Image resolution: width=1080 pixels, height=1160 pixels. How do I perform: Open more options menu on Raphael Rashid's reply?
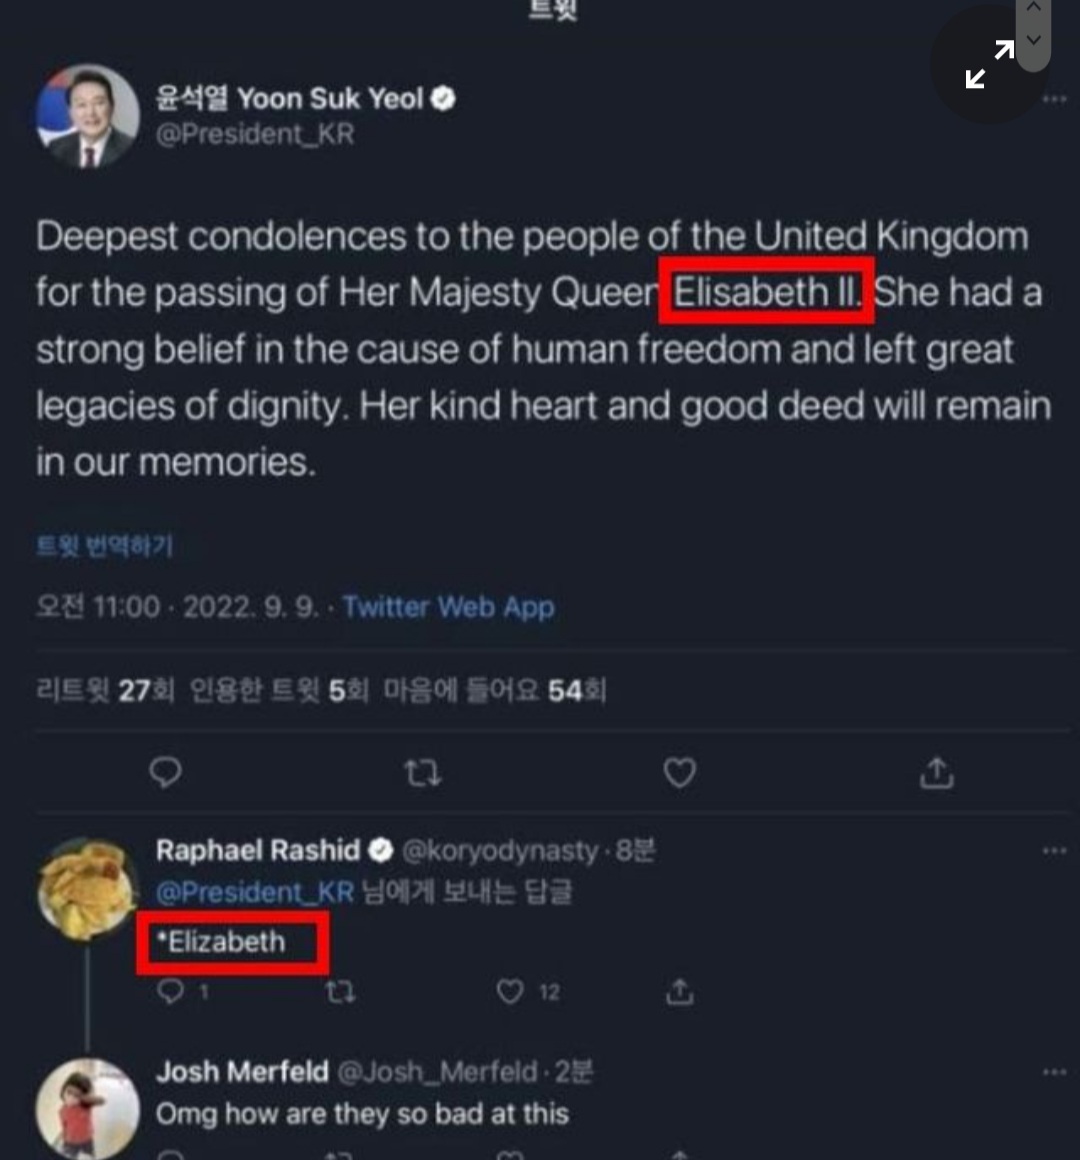pyautogui.click(x=1054, y=851)
